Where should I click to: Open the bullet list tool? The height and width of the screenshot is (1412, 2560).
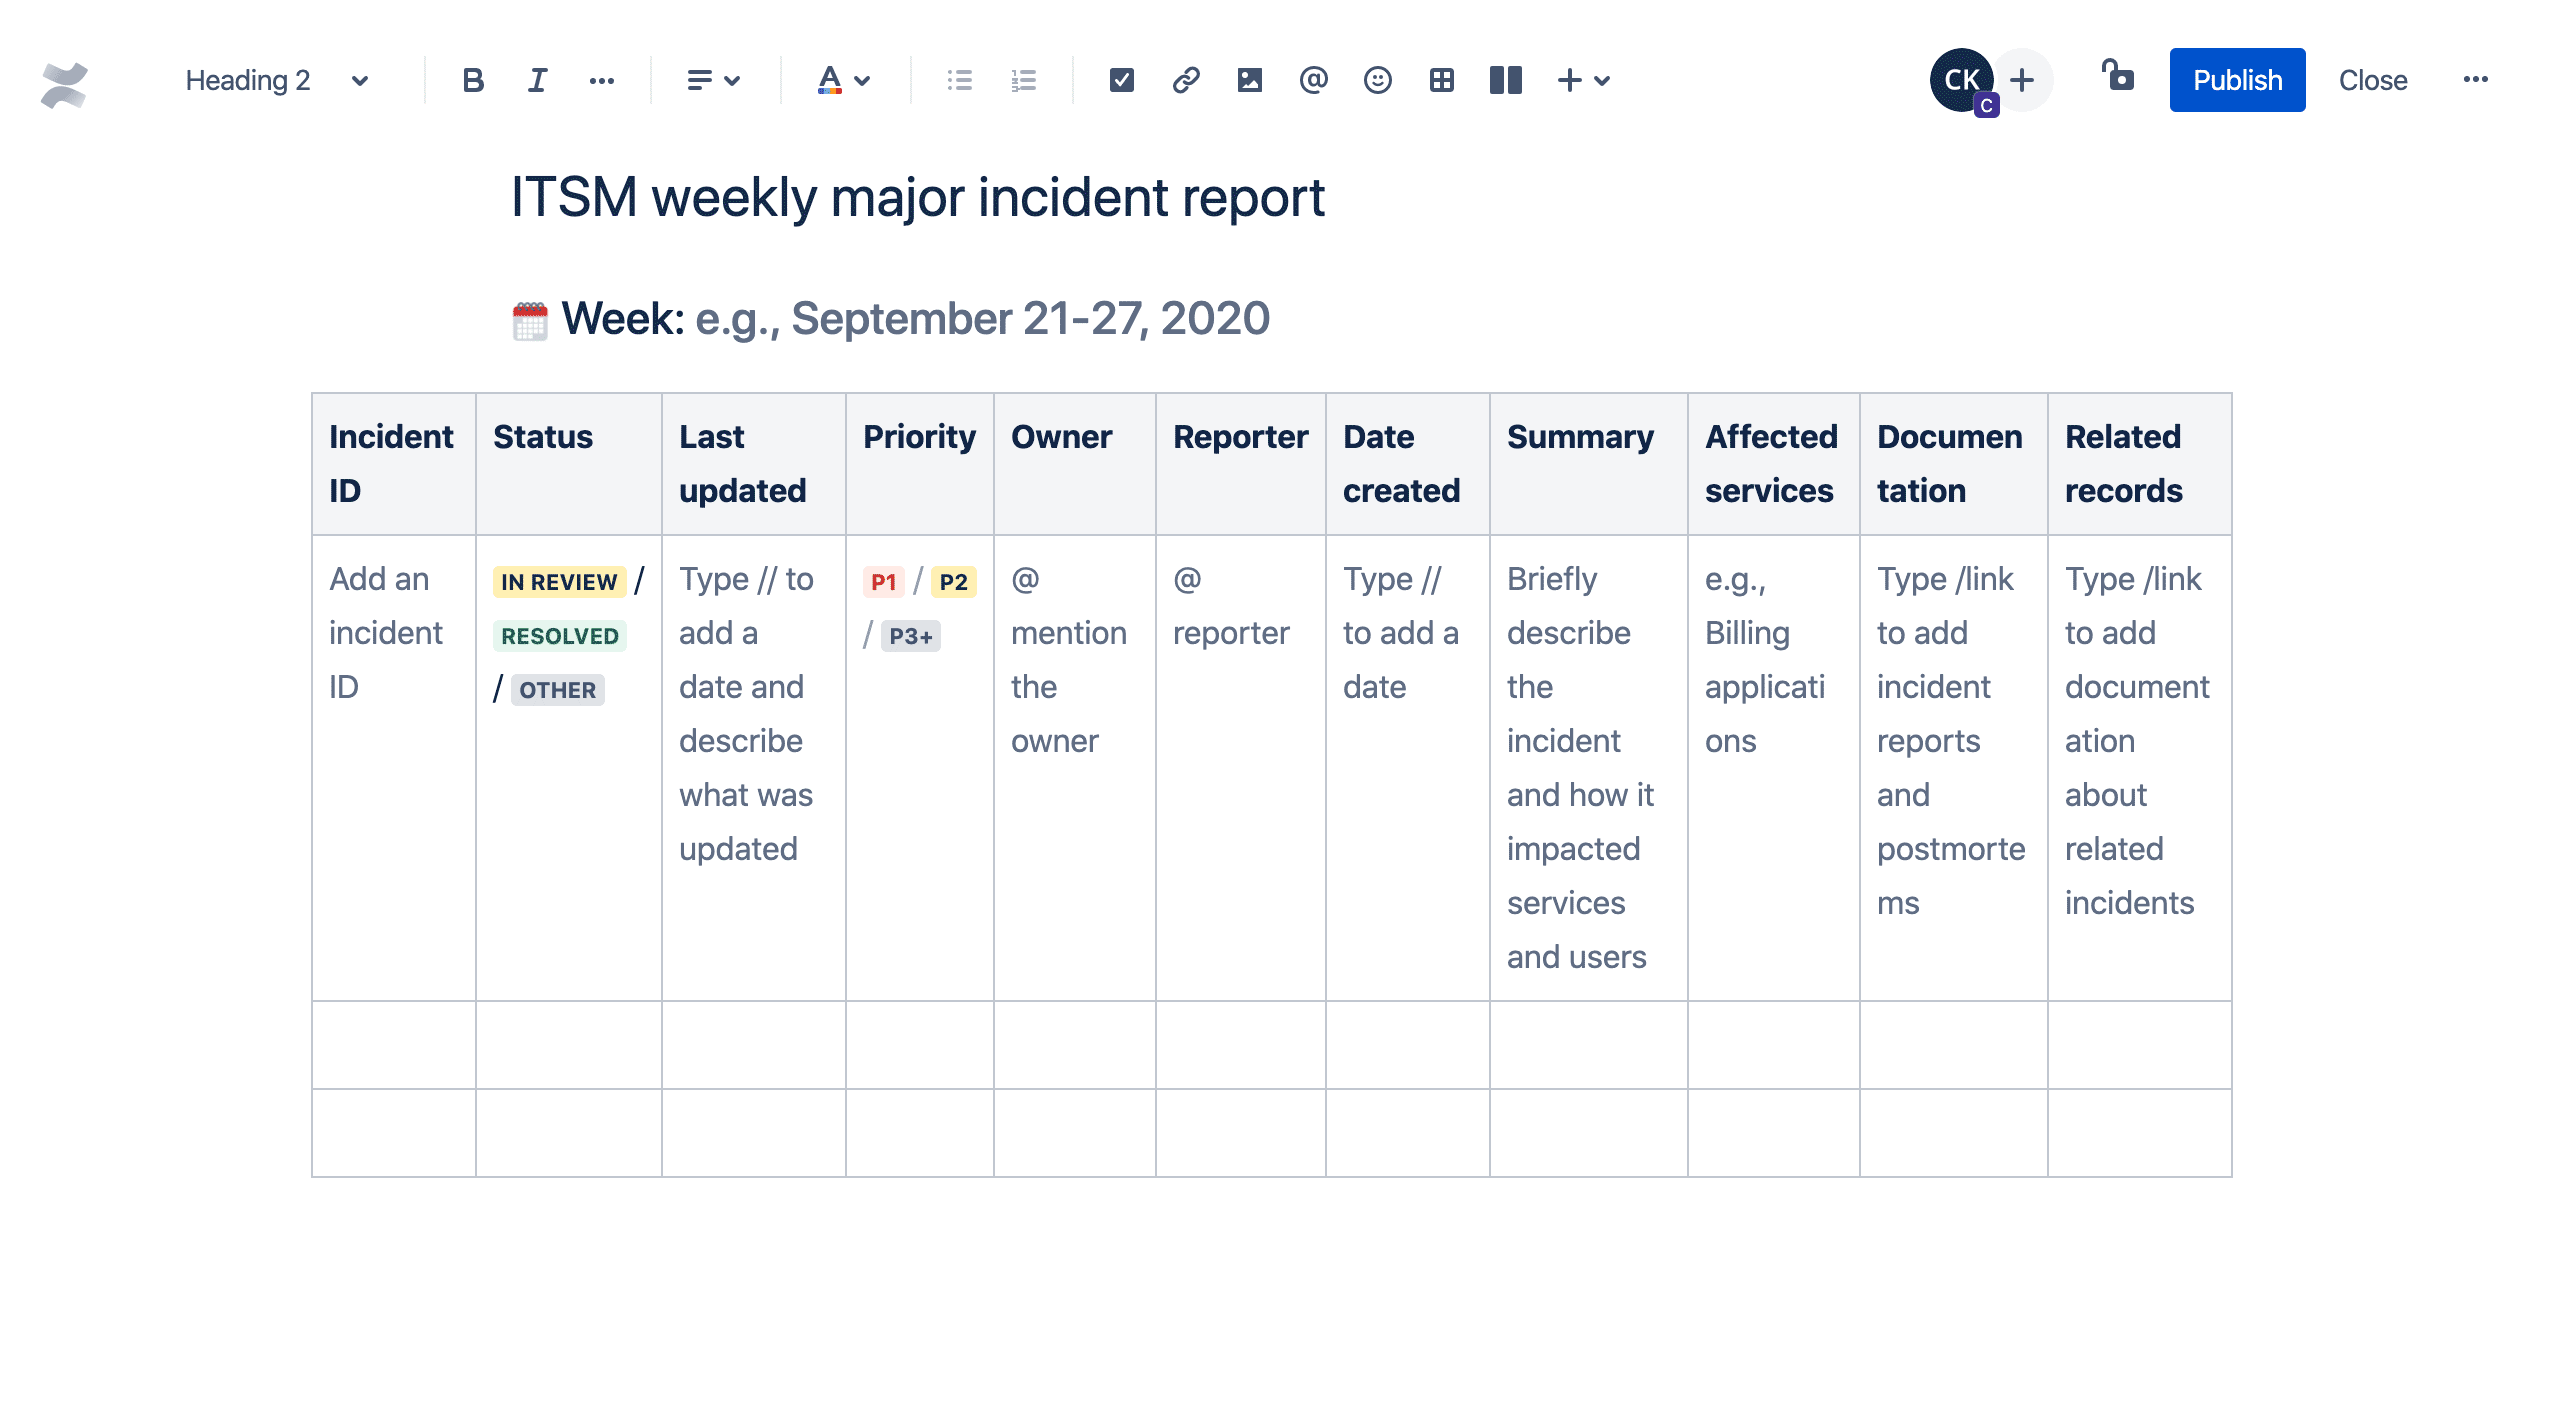pyautogui.click(x=959, y=78)
